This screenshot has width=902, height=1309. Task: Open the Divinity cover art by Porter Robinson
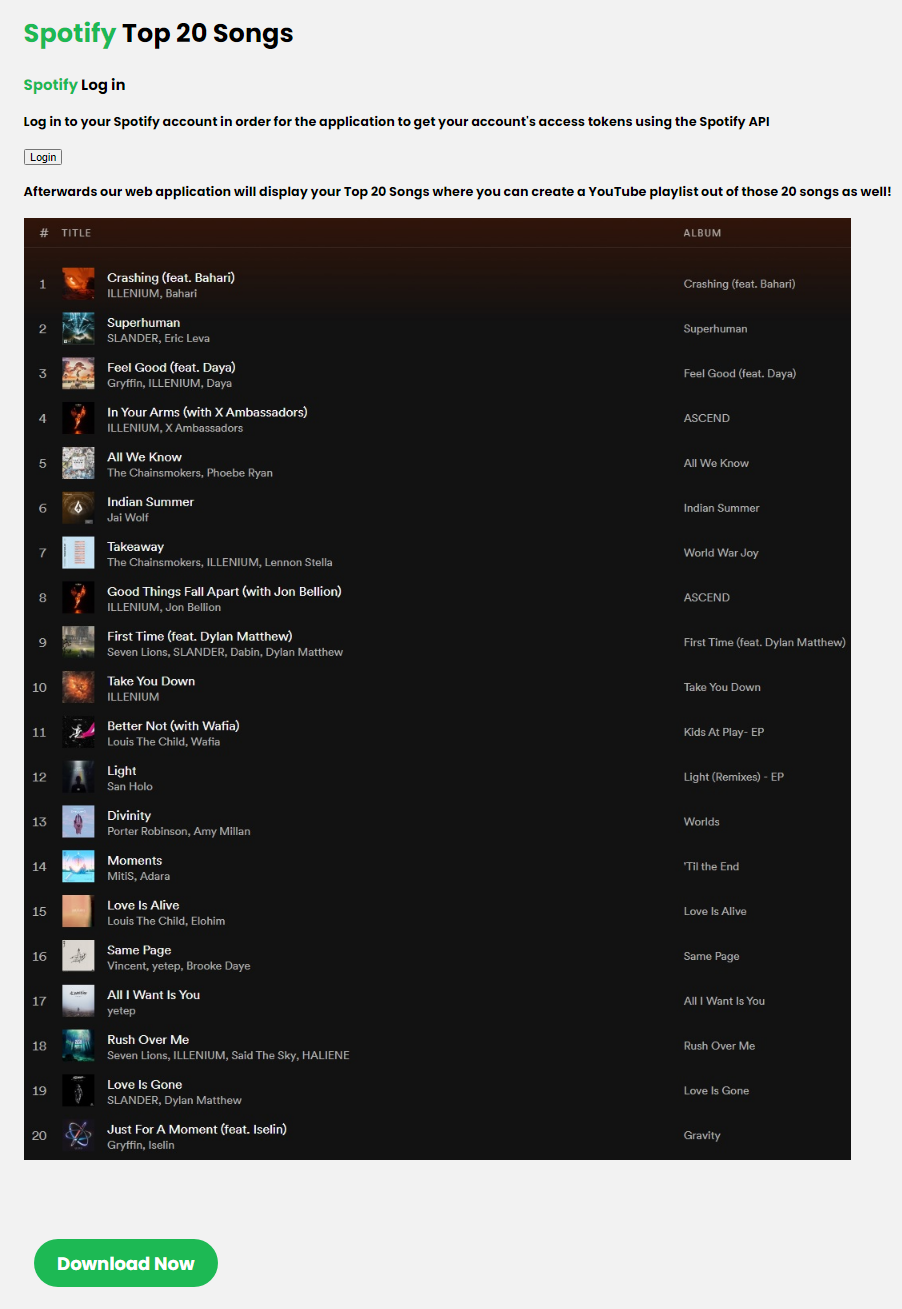[78, 822]
